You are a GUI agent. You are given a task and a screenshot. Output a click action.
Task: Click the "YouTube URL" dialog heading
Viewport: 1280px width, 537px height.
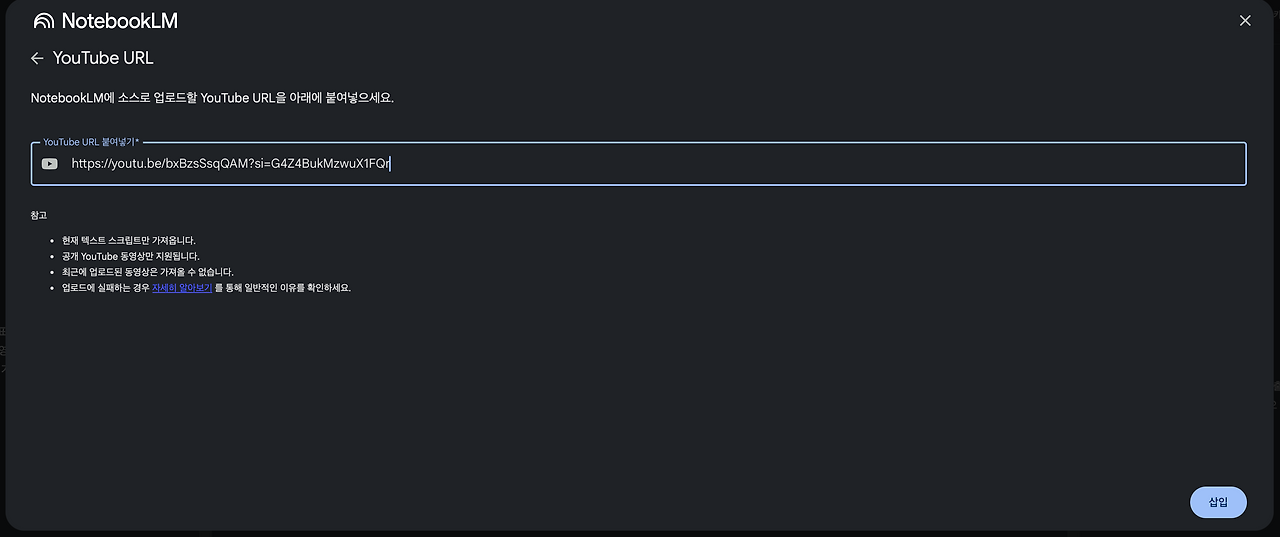coord(103,58)
